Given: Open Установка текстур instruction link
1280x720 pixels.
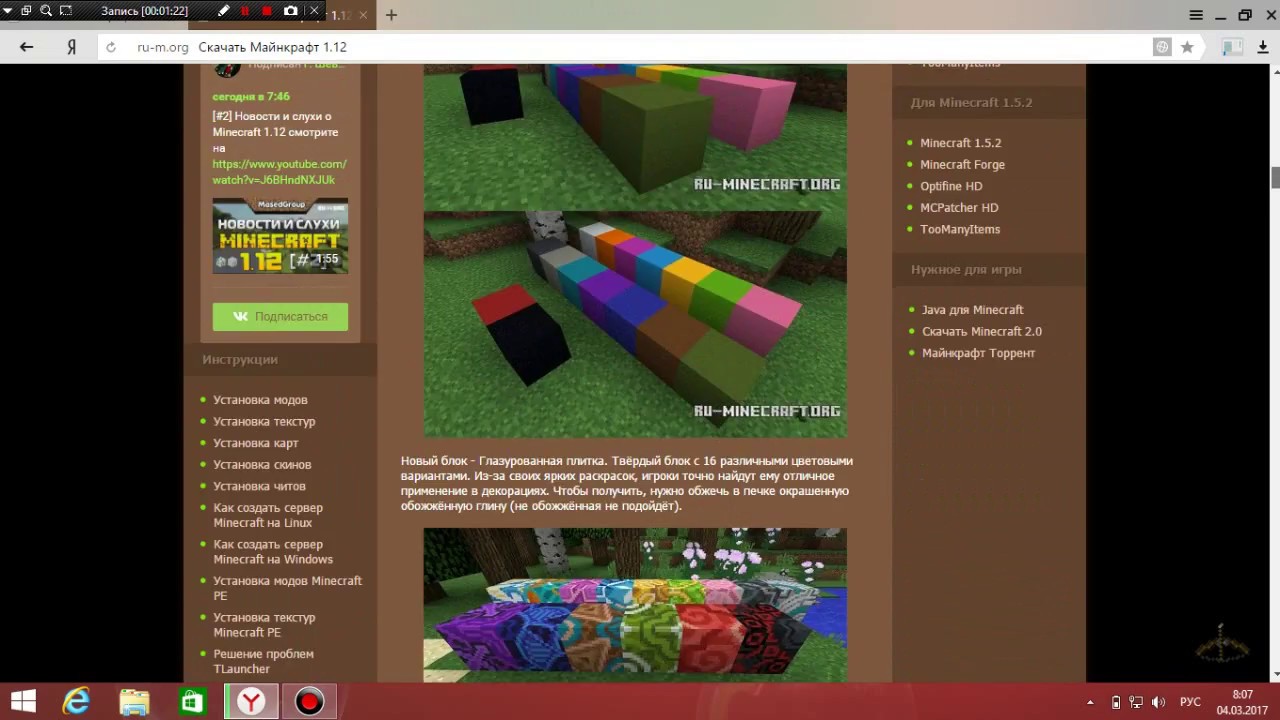Looking at the screenshot, I should (264, 422).
